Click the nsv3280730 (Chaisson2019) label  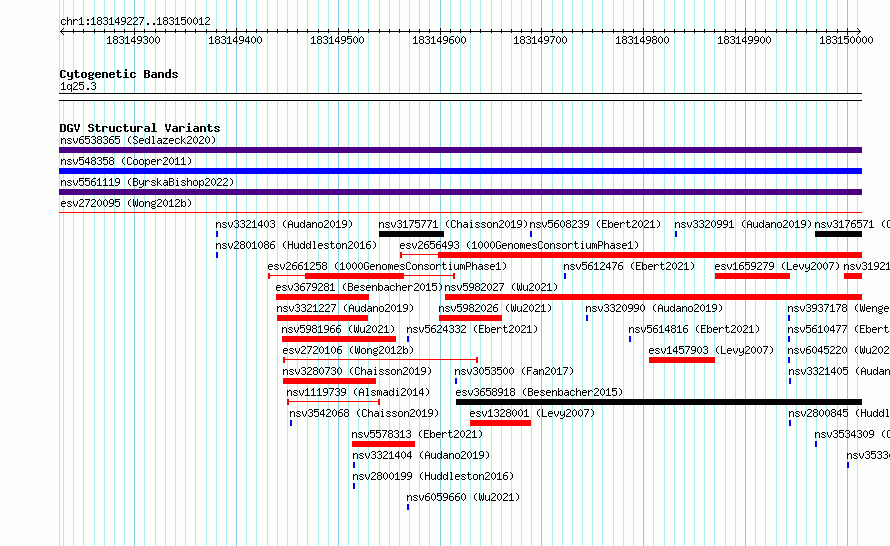pos(357,371)
